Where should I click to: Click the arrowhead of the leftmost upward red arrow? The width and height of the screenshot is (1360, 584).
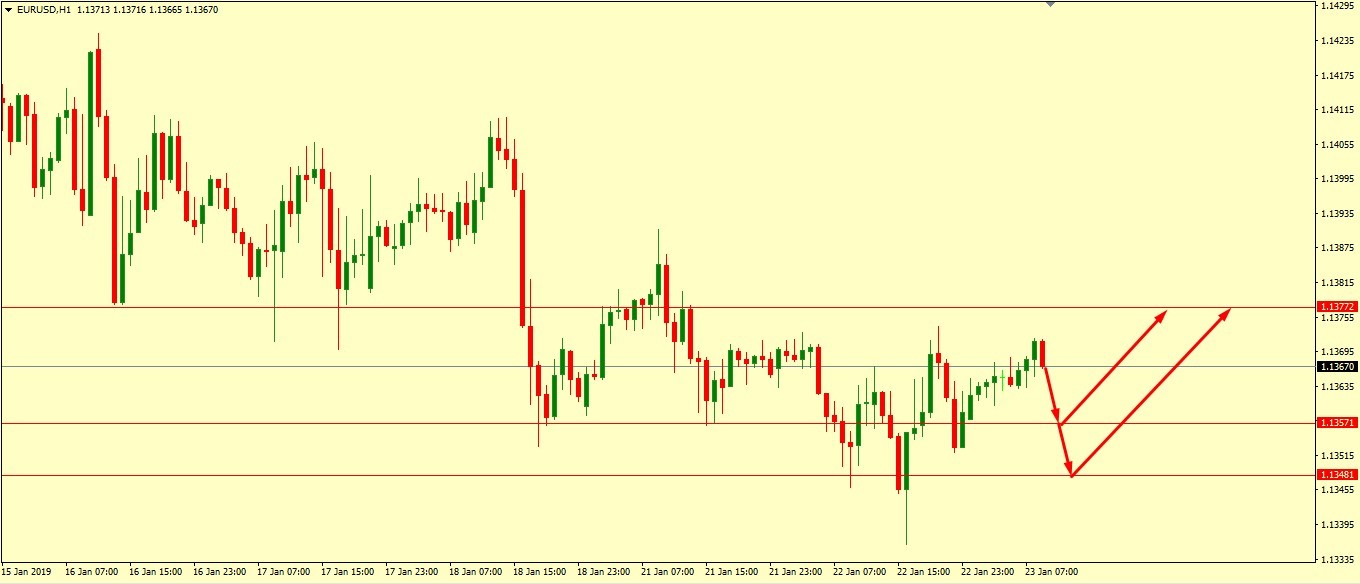[x=1162, y=315]
